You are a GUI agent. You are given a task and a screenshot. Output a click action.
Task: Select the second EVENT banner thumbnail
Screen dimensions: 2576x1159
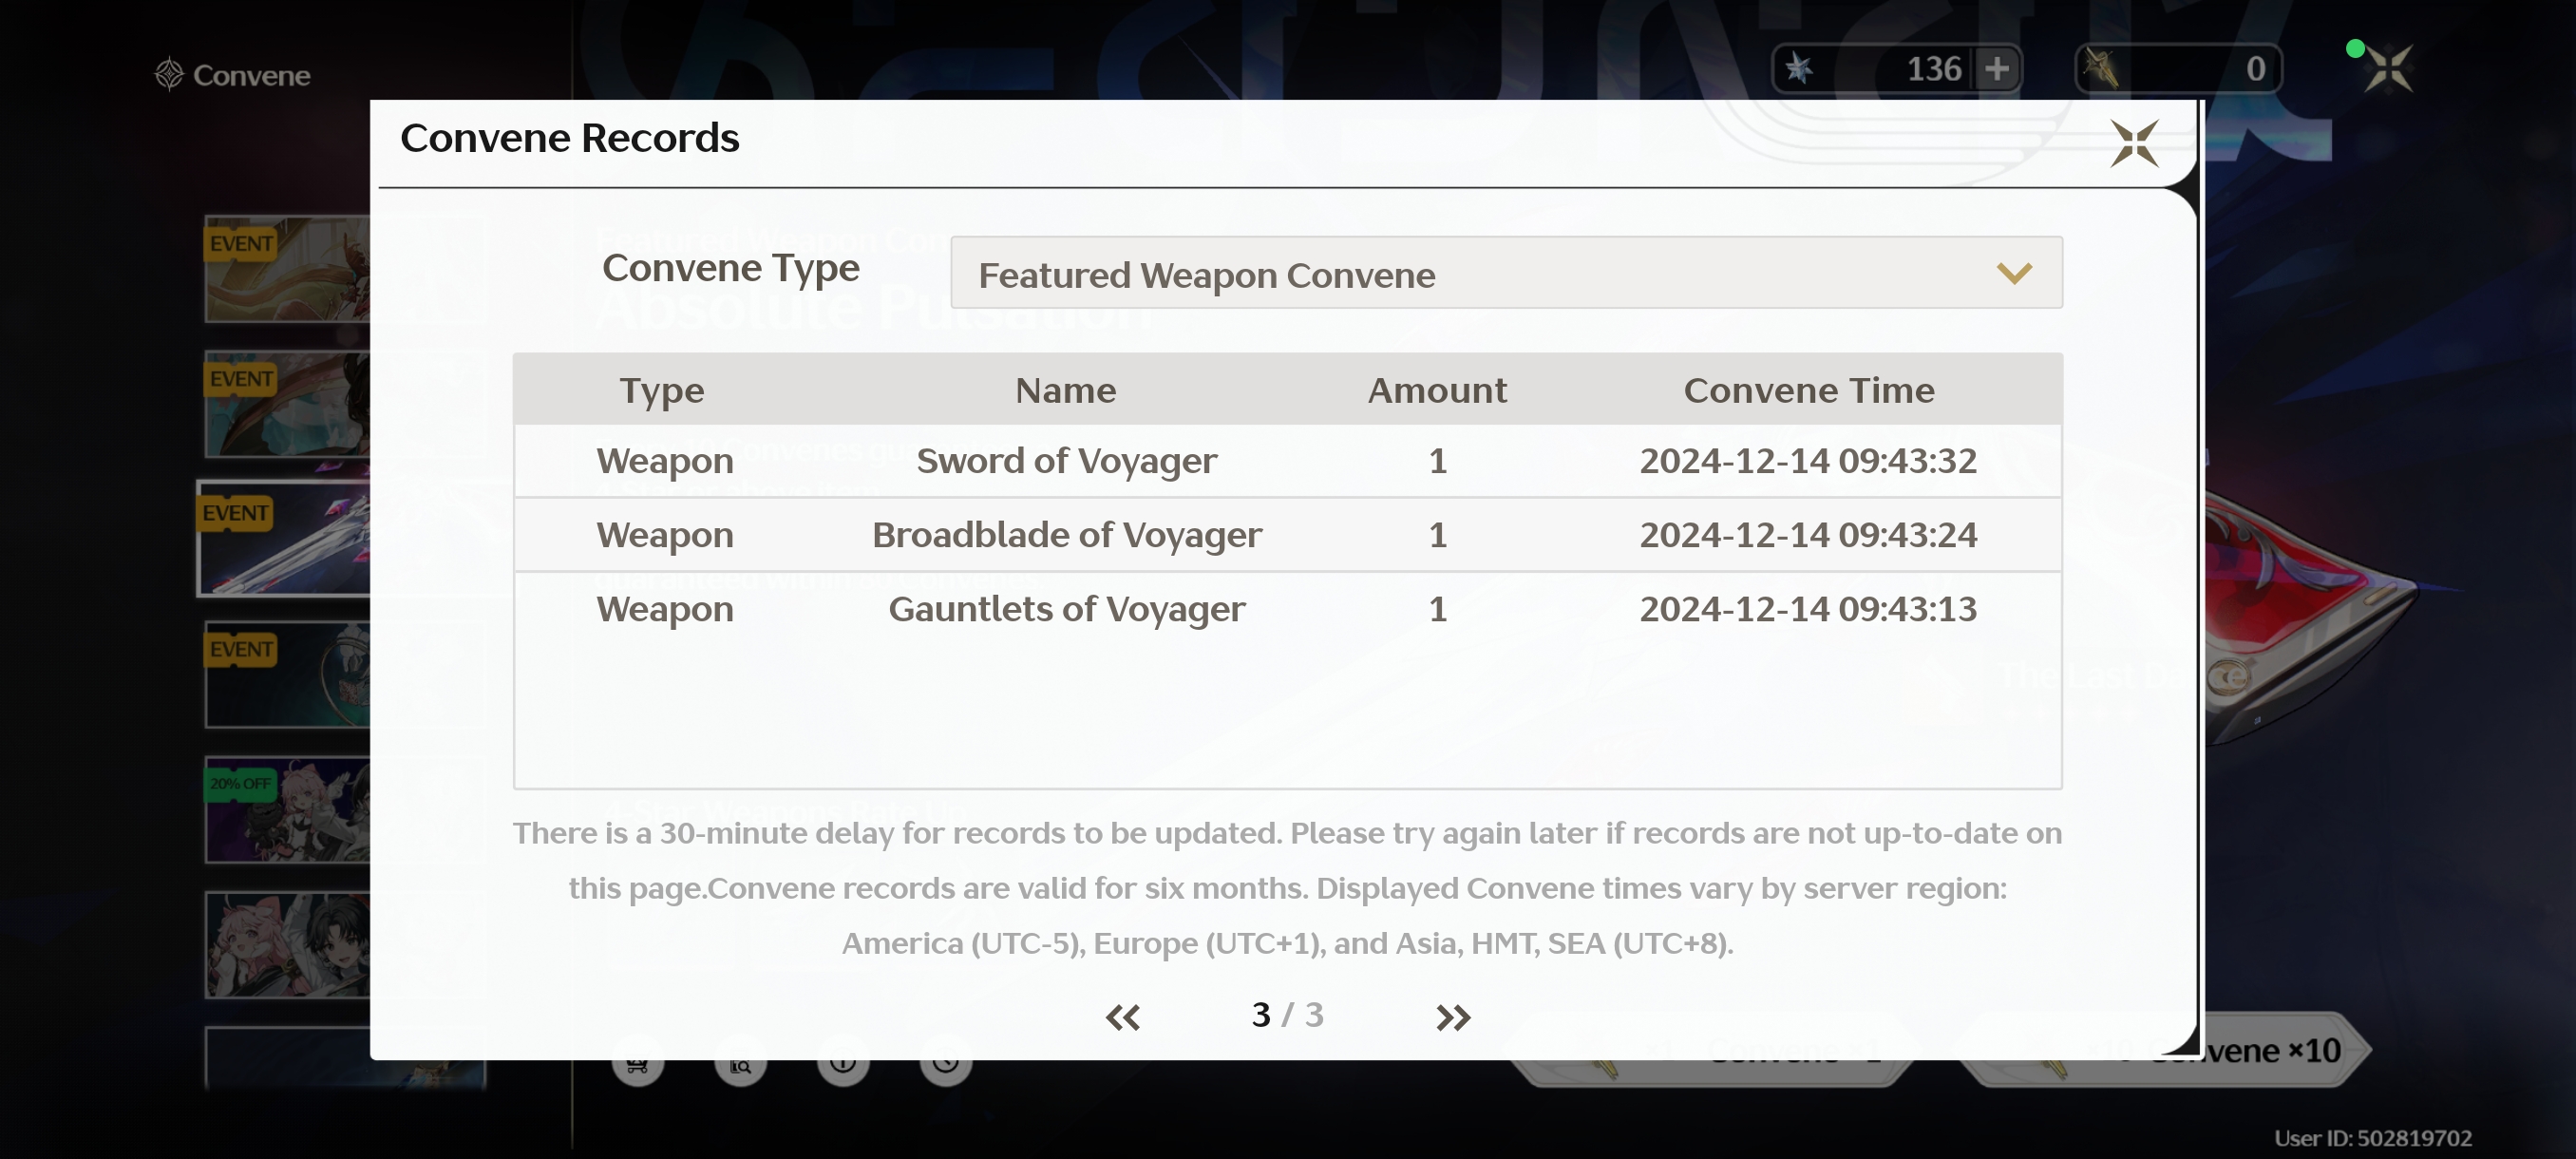coord(287,404)
